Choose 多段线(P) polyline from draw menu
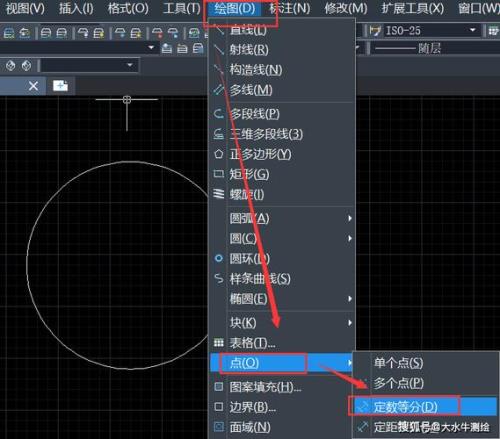The width and height of the screenshot is (500, 439). click(x=282, y=114)
